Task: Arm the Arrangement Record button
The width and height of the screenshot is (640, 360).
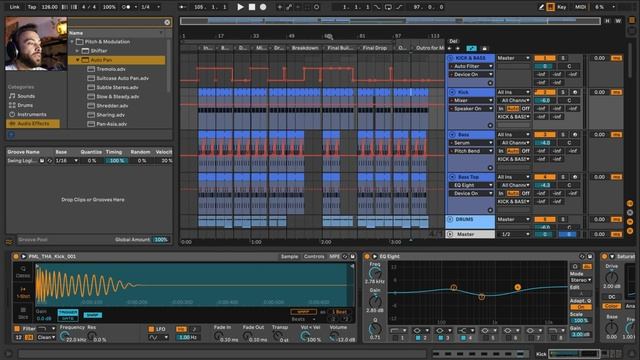Action: pos(263,7)
